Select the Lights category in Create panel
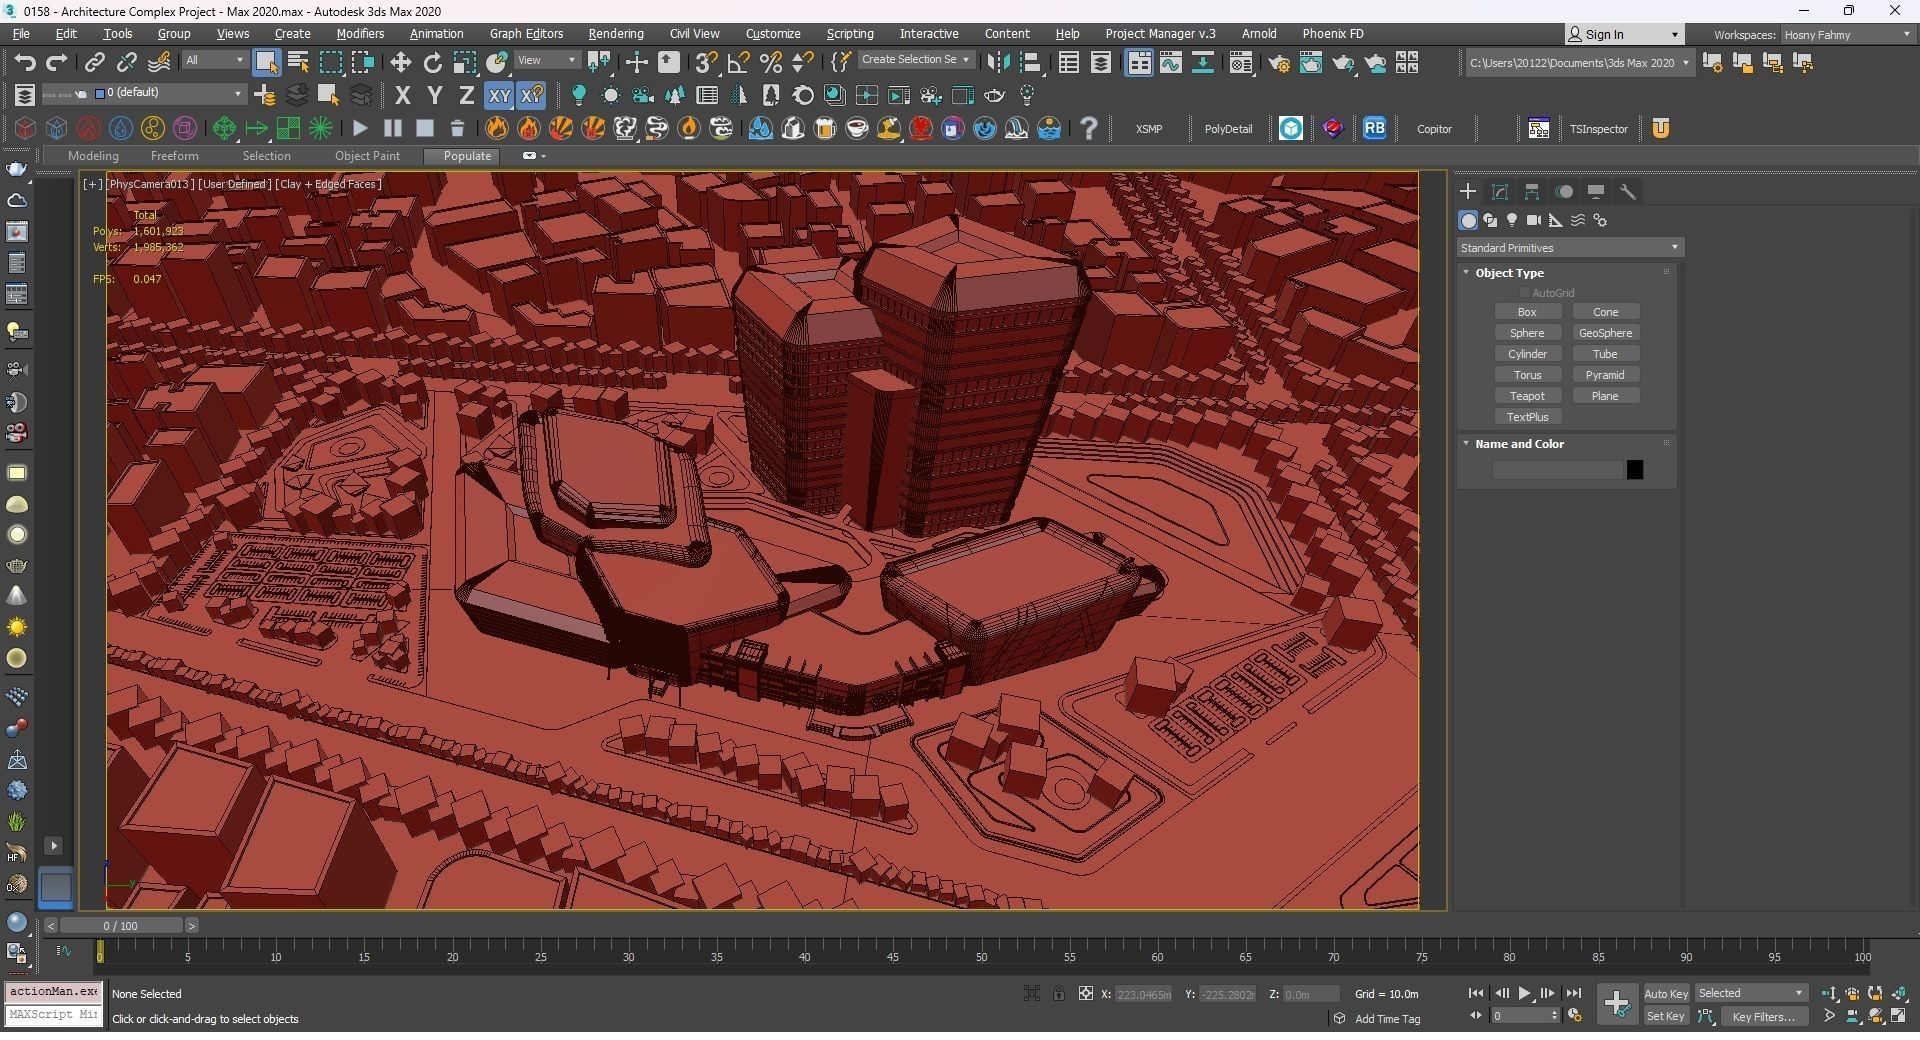1920x1040 pixels. tap(1512, 220)
